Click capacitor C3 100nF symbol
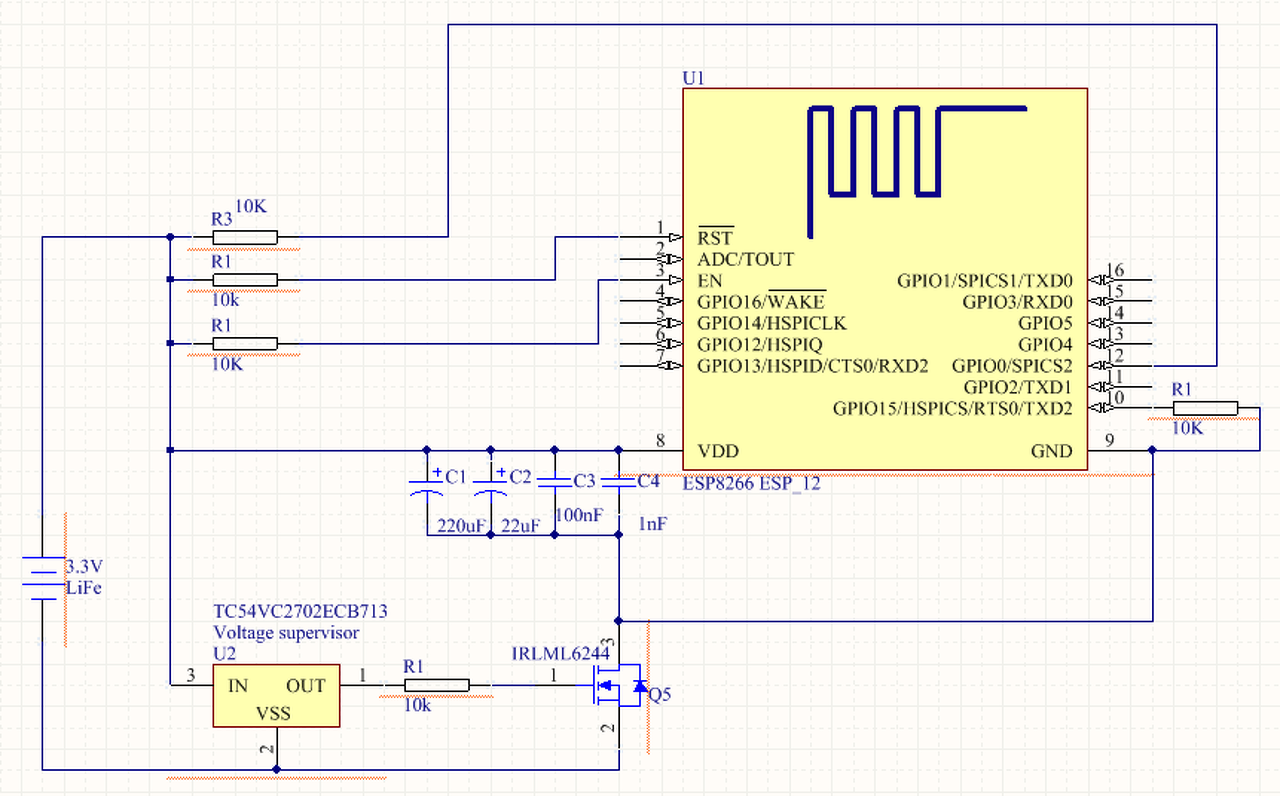The height and width of the screenshot is (796, 1280). point(555,482)
